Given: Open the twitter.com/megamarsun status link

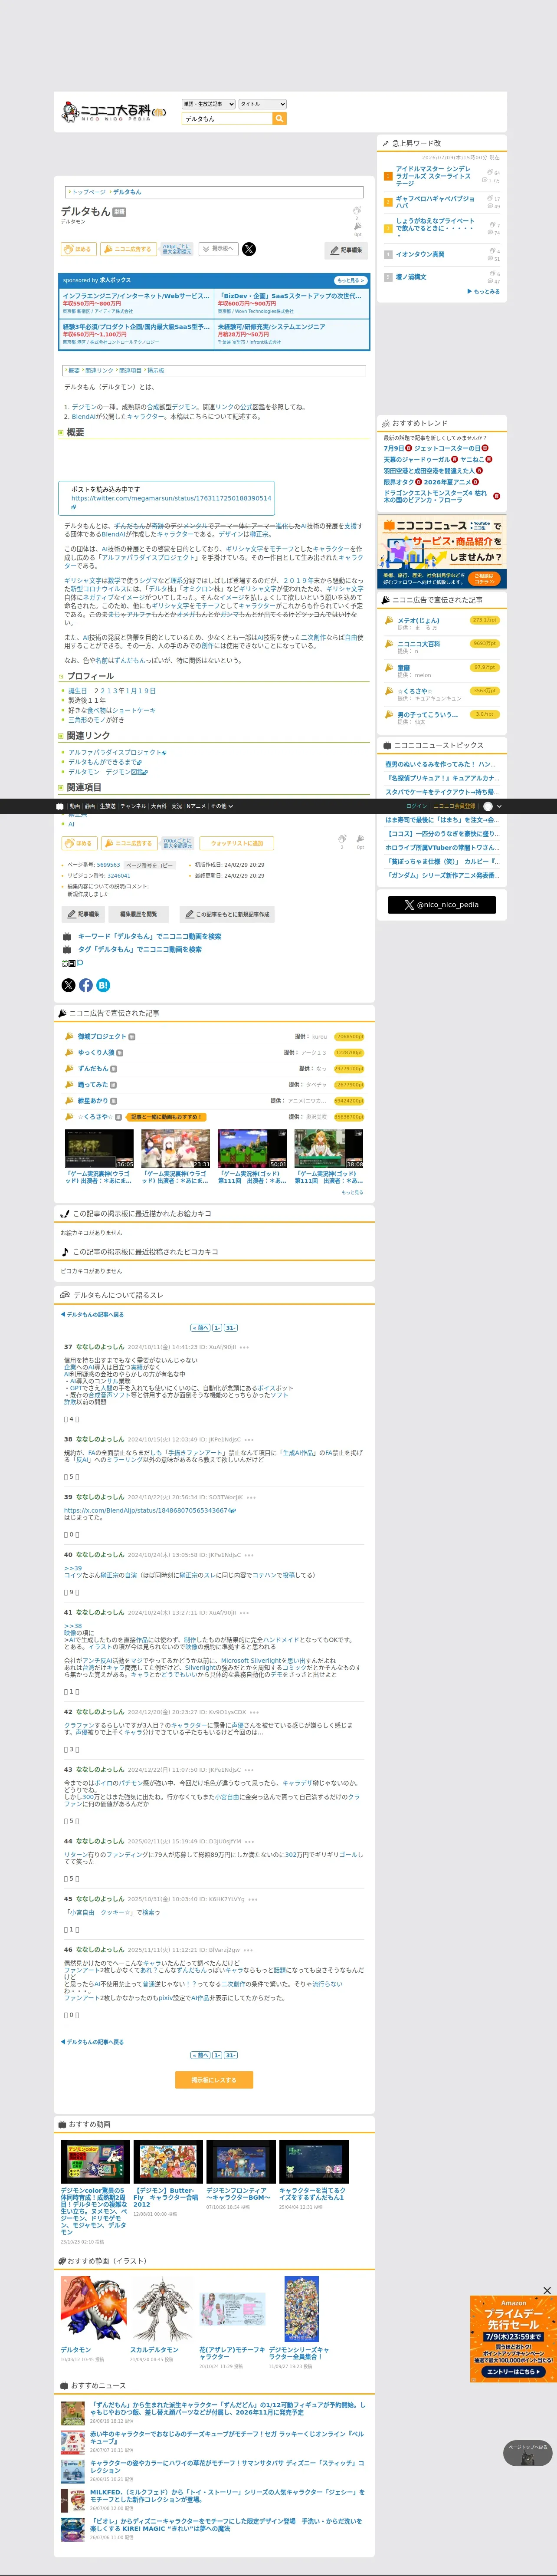Looking at the screenshot, I should click(171, 498).
